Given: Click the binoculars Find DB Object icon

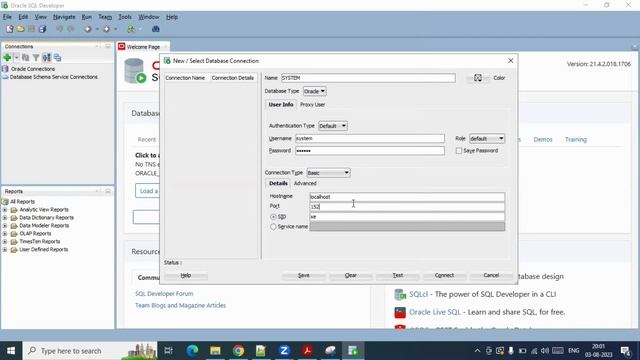Looking at the screenshot, I should pos(156,29).
